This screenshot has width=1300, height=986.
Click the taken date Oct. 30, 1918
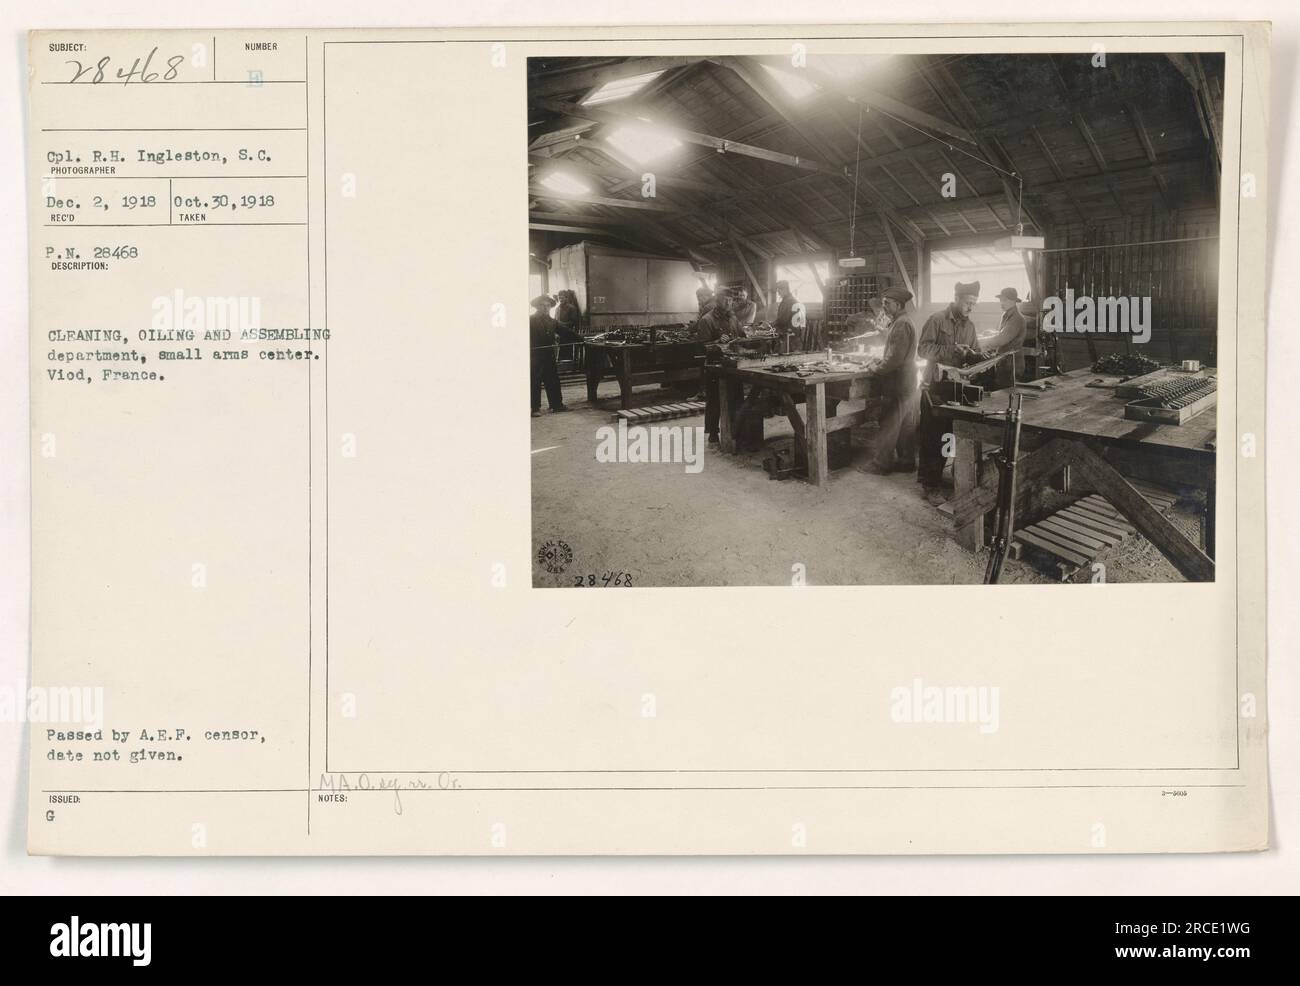point(226,201)
